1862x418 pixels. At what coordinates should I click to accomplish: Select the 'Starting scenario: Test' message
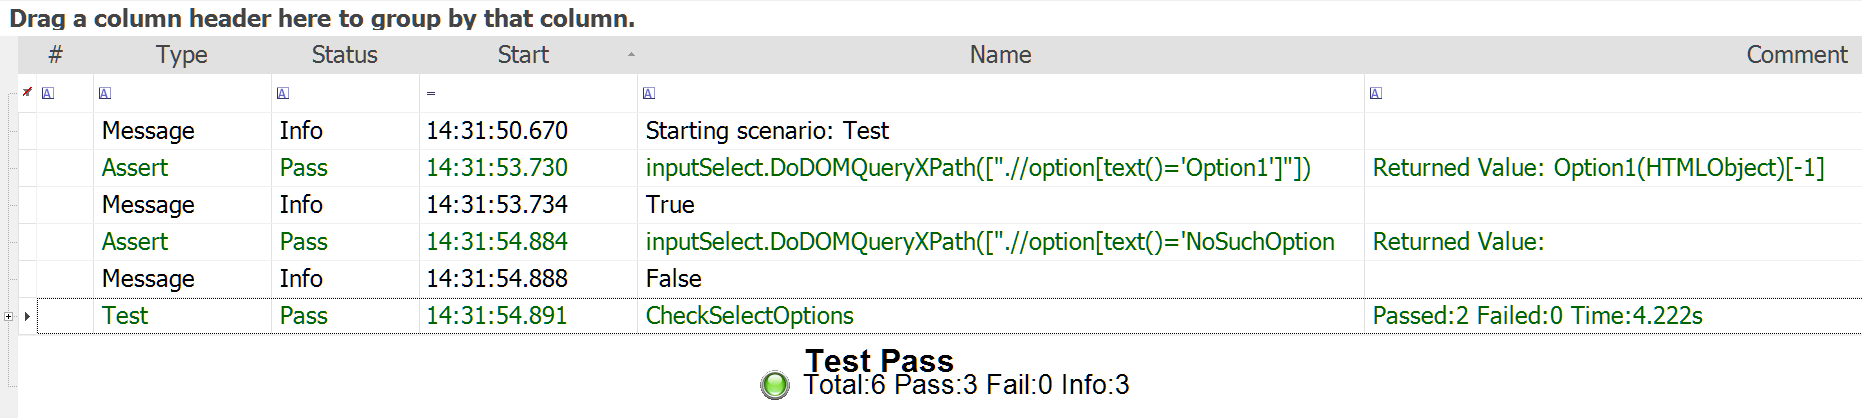pos(767,131)
